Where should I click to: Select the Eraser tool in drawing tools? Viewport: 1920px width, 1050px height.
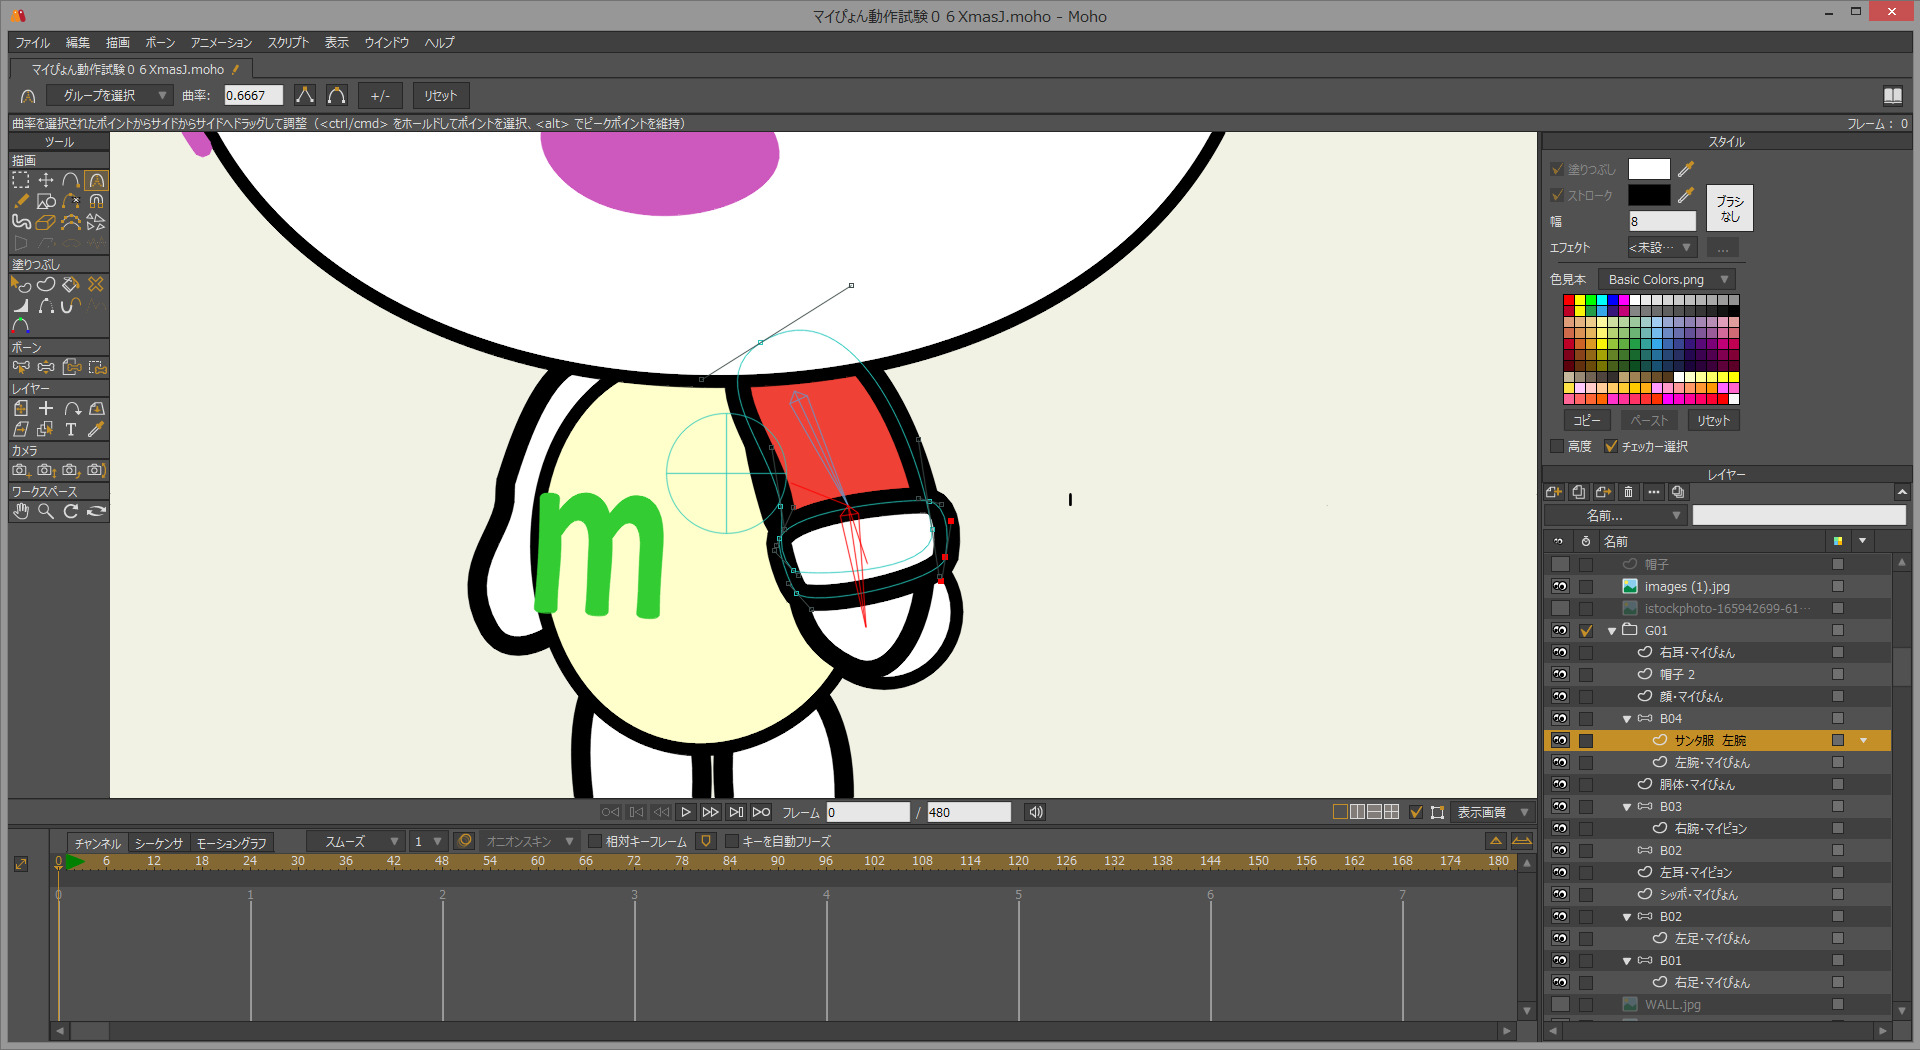pos(46,222)
